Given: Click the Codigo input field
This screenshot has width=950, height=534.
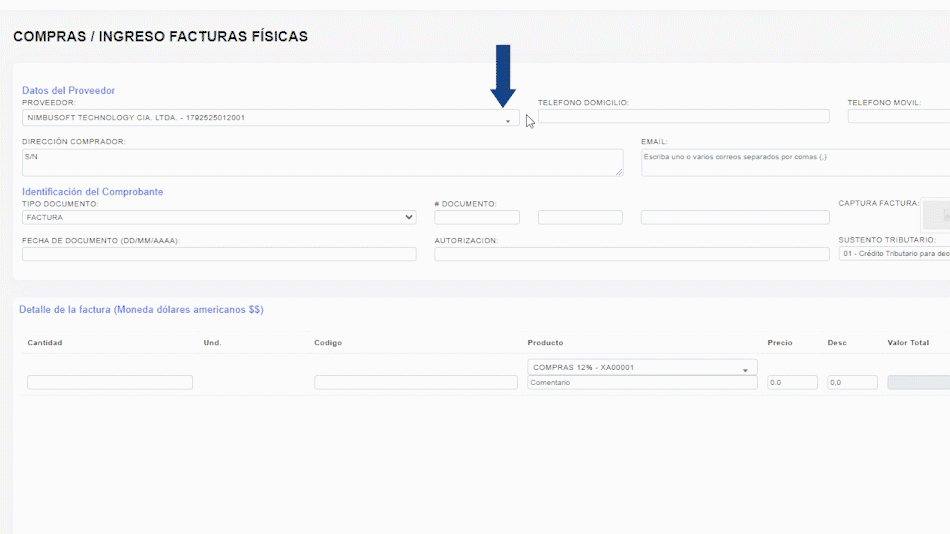Looking at the screenshot, I should [x=416, y=382].
